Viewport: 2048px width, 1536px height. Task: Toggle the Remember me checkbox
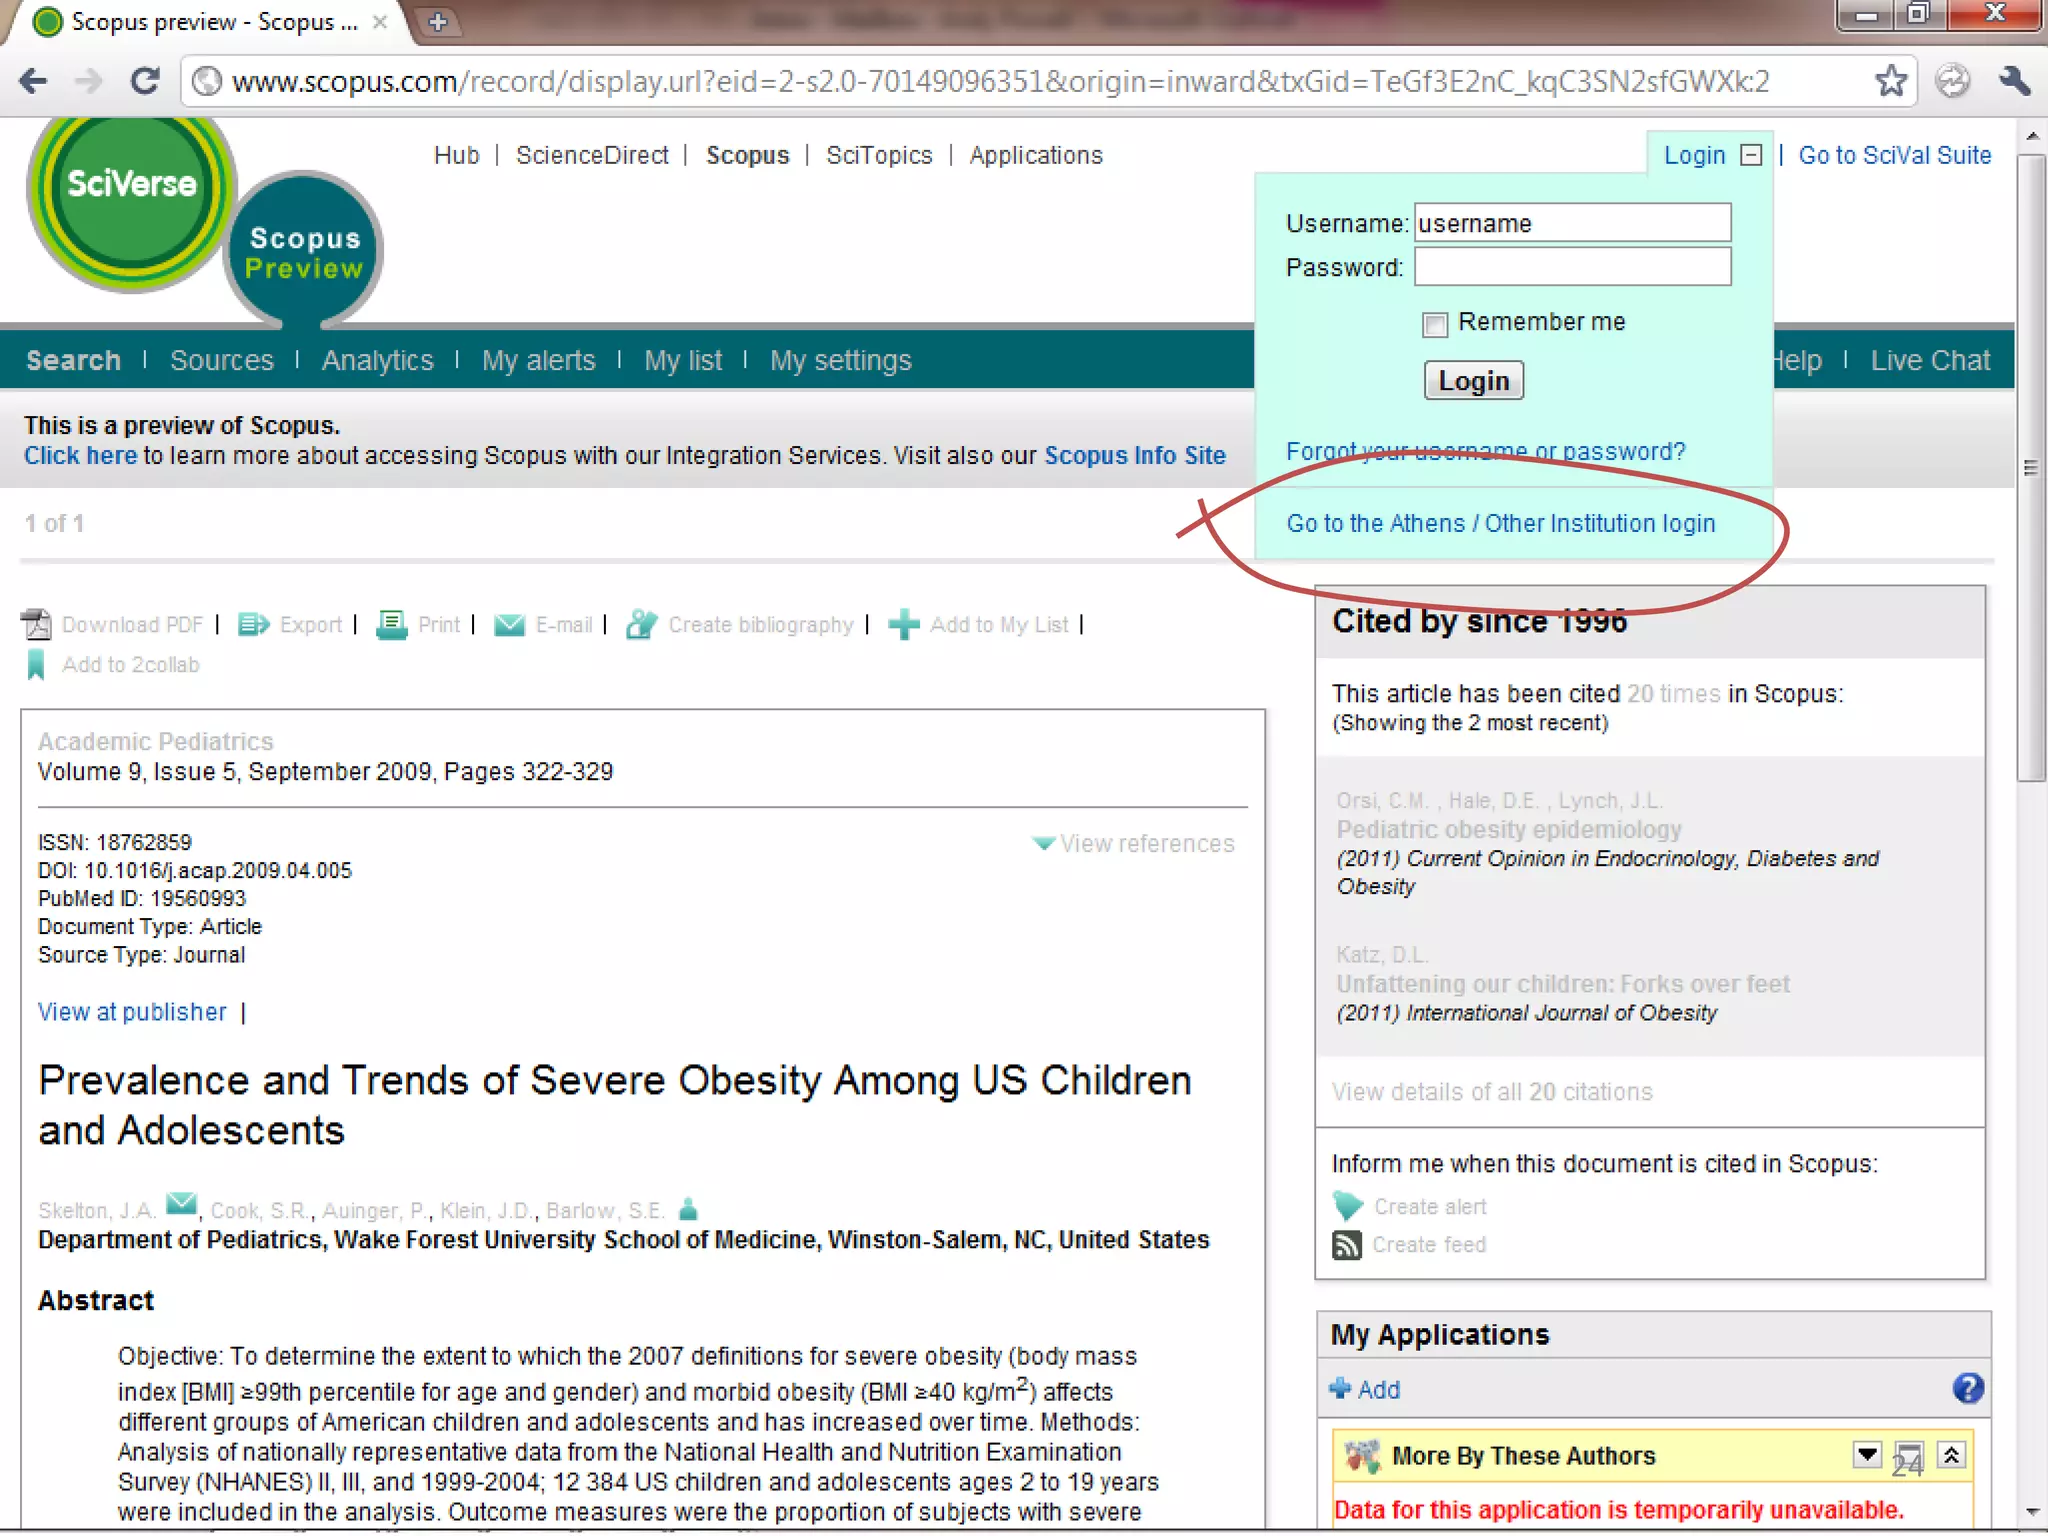point(1435,324)
